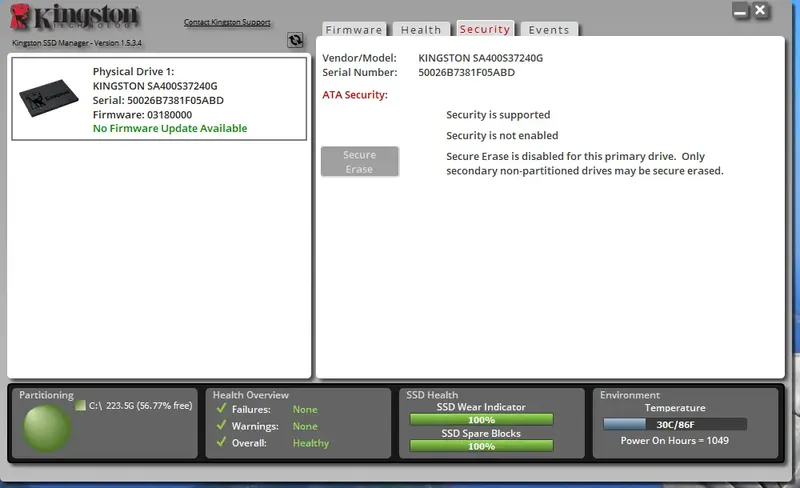This screenshot has height=488, width=800.
Task: Click the 'Healthy' overall status value
Action: pos(311,443)
